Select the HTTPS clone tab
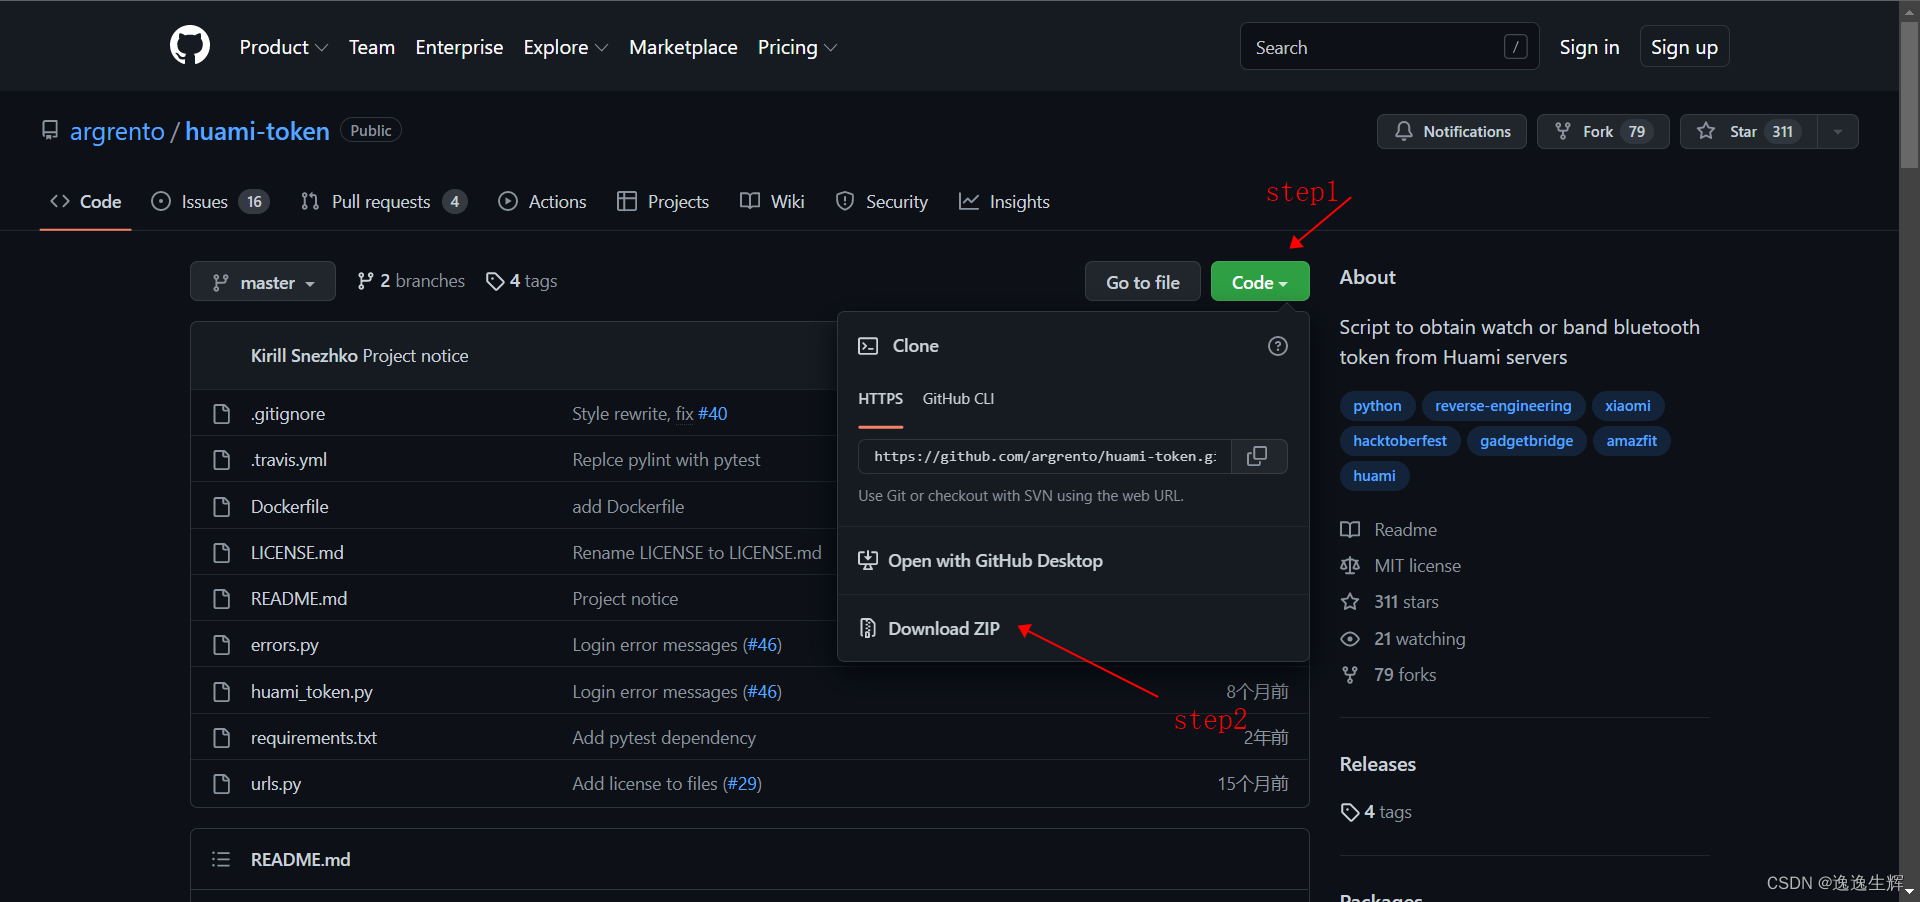The image size is (1920, 902). tap(880, 399)
